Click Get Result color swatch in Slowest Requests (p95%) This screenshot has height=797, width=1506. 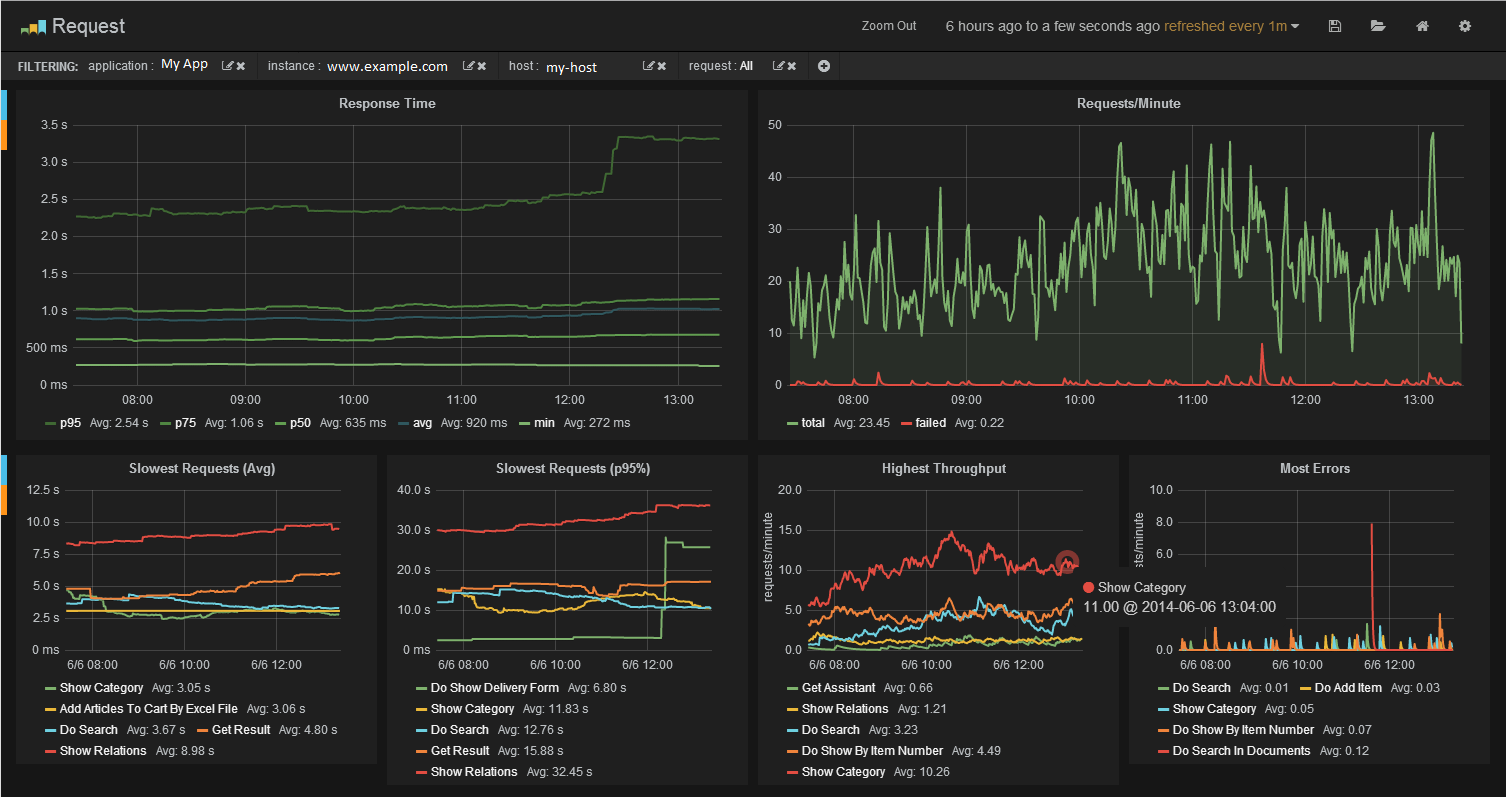pos(421,752)
